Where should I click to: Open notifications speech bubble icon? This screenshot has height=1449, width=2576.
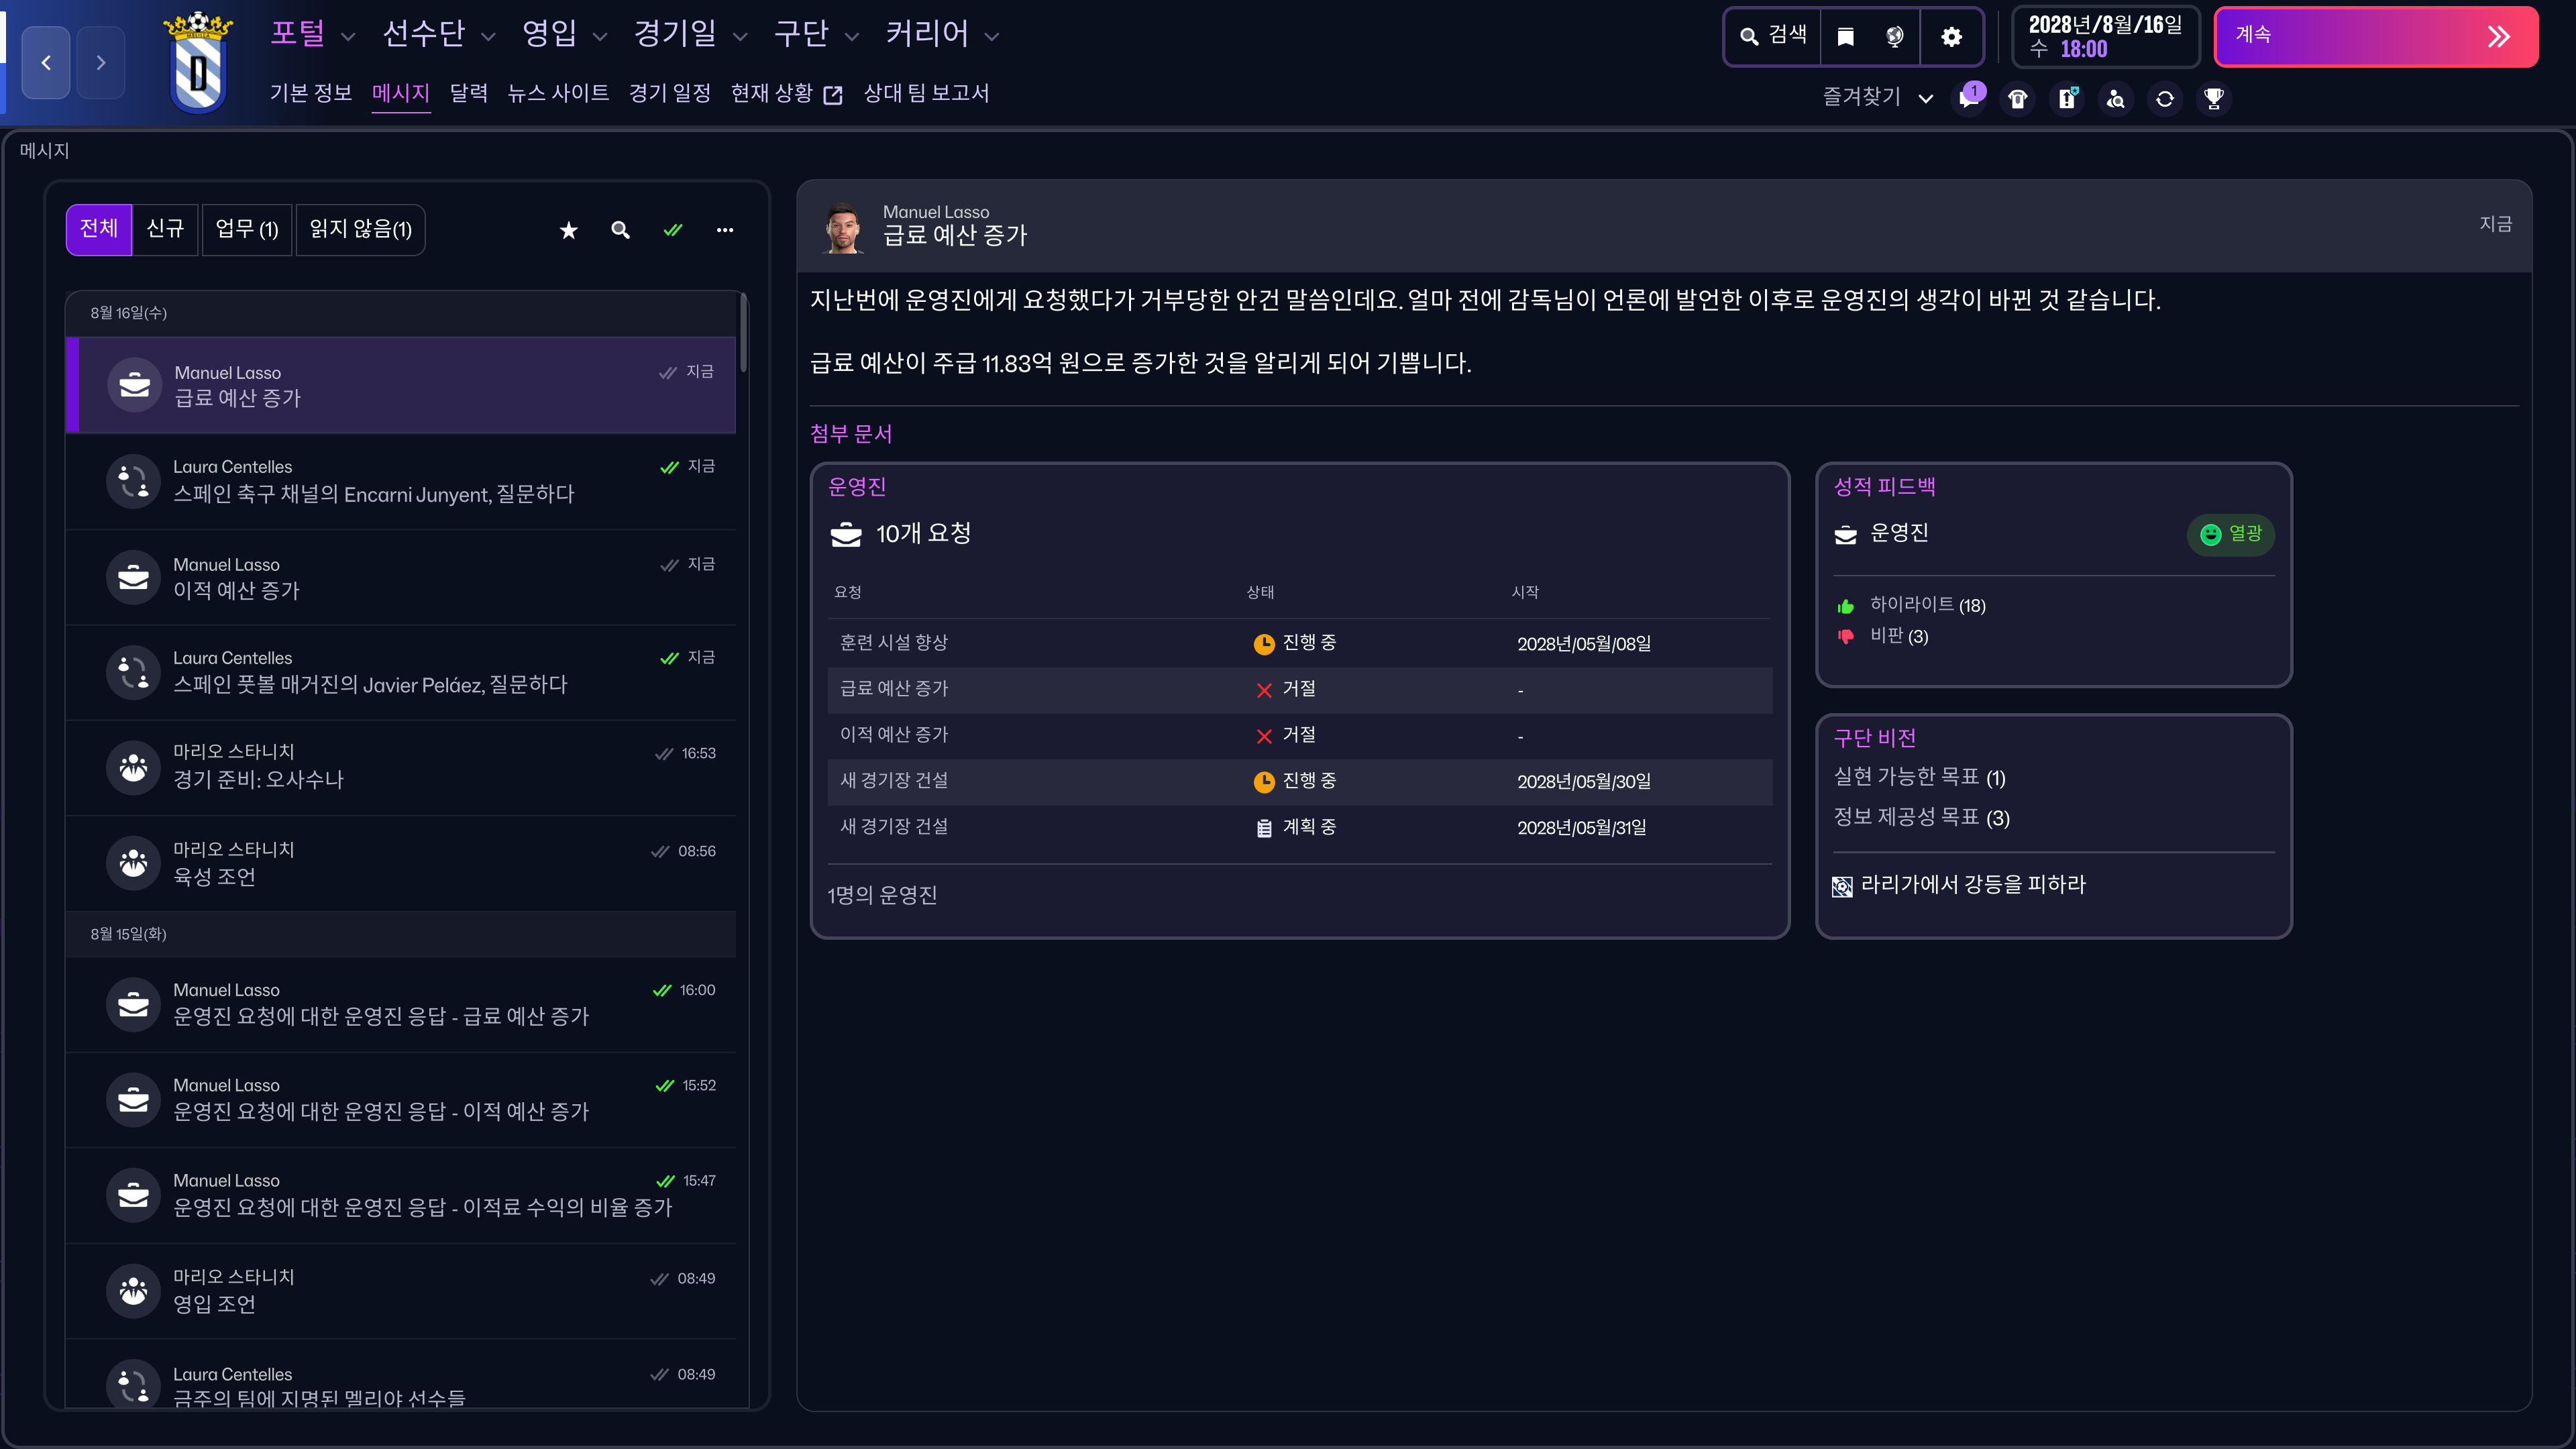pyautogui.click(x=1969, y=99)
